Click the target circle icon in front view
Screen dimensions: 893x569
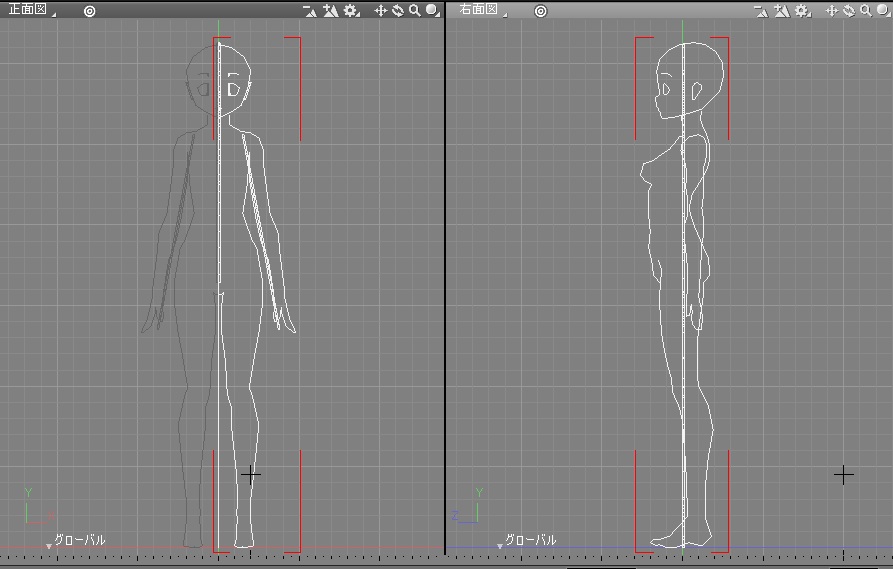tap(90, 11)
